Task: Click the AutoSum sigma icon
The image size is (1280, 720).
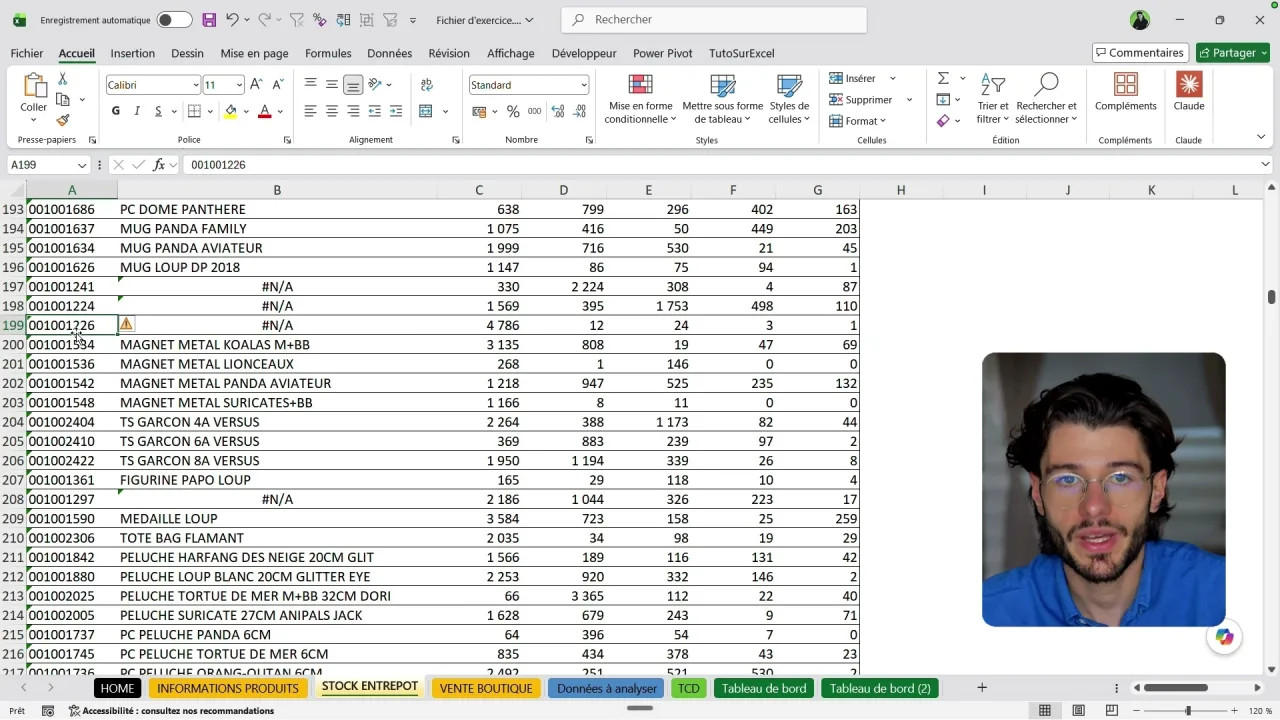Action: 943,78
